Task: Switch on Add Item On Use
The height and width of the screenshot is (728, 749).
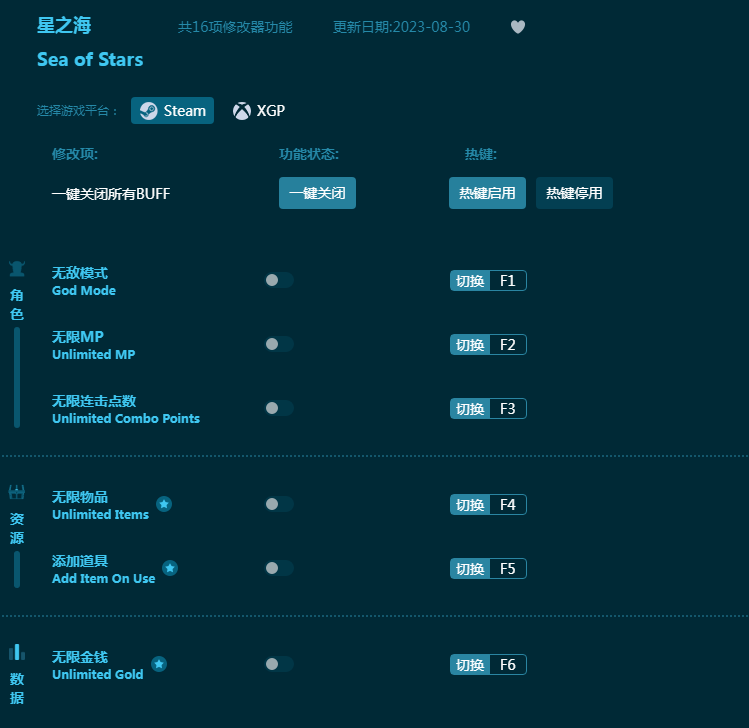Action: 279,568
